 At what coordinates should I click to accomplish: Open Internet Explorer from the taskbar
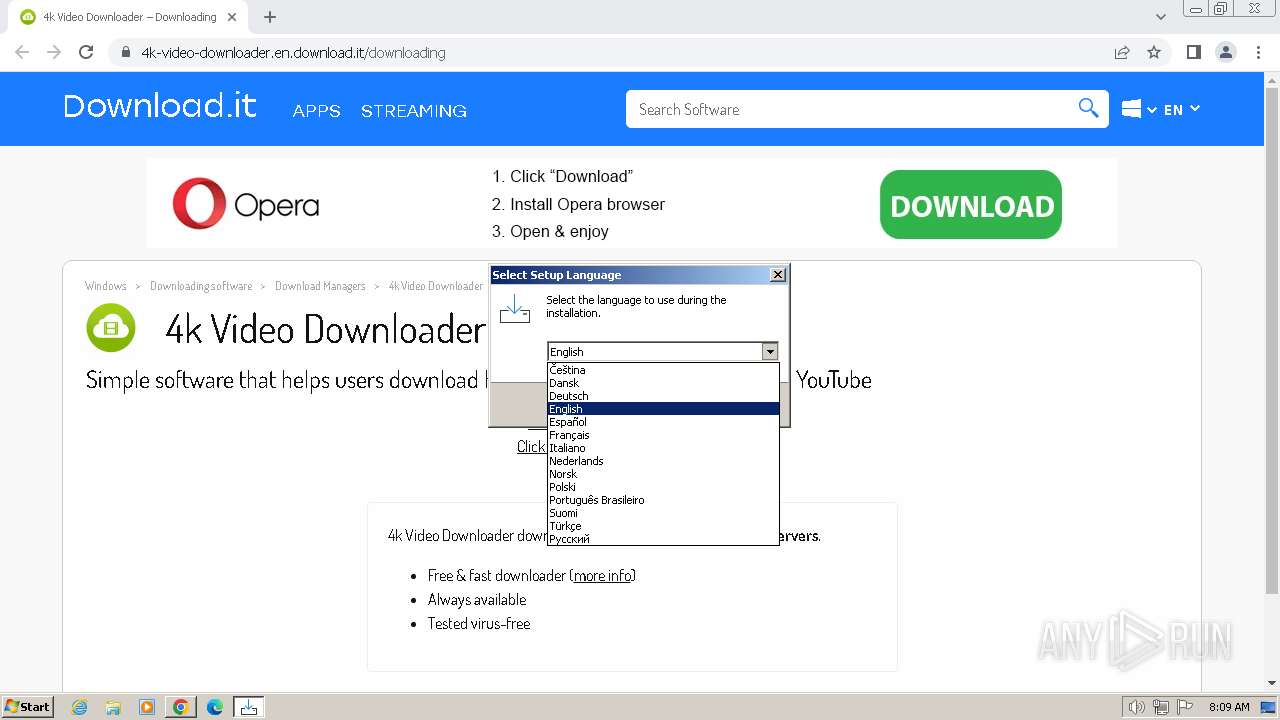(x=80, y=707)
